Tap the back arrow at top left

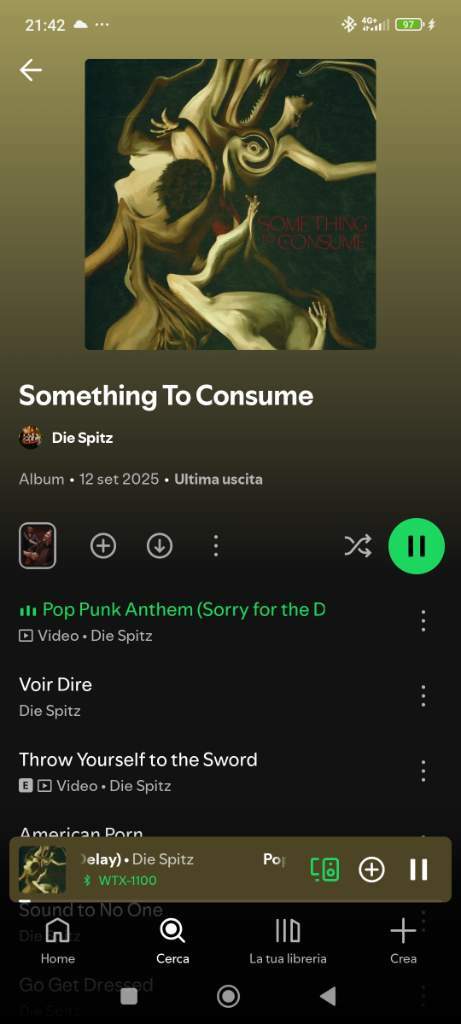(x=31, y=70)
